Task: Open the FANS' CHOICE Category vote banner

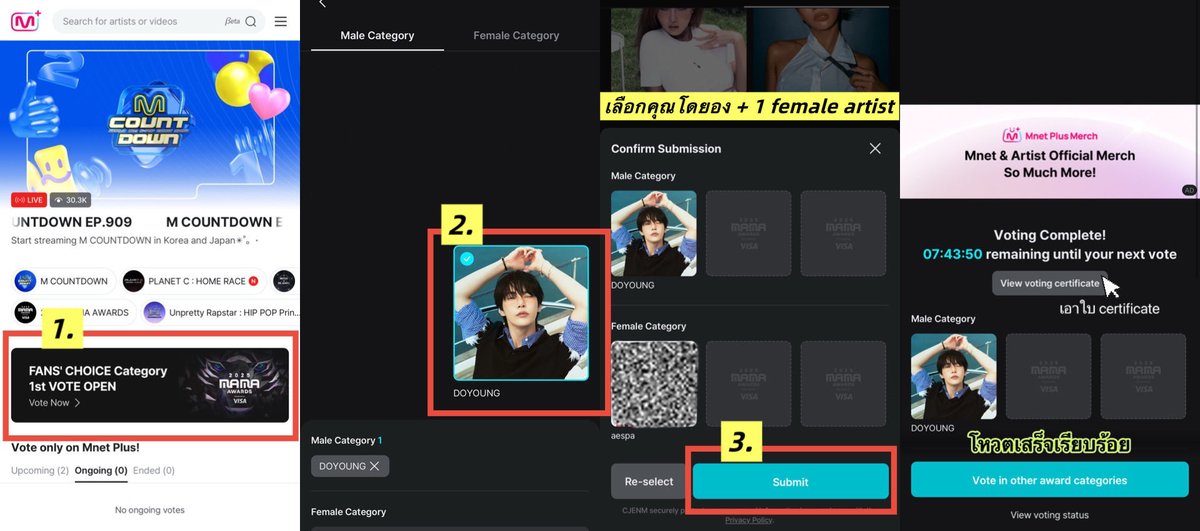Action: [x=150, y=385]
